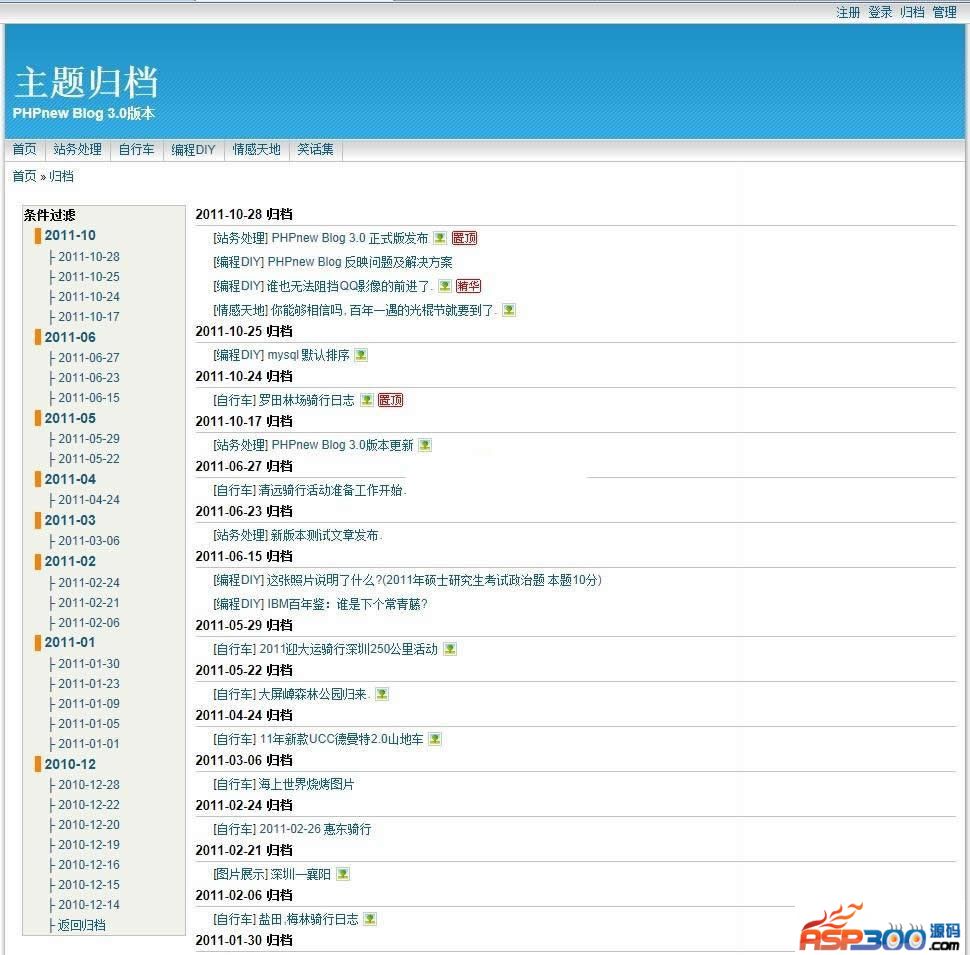The width and height of the screenshot is (970, 955).
Task: Click 管理 in the top bar
Action: tap(945, 12)
